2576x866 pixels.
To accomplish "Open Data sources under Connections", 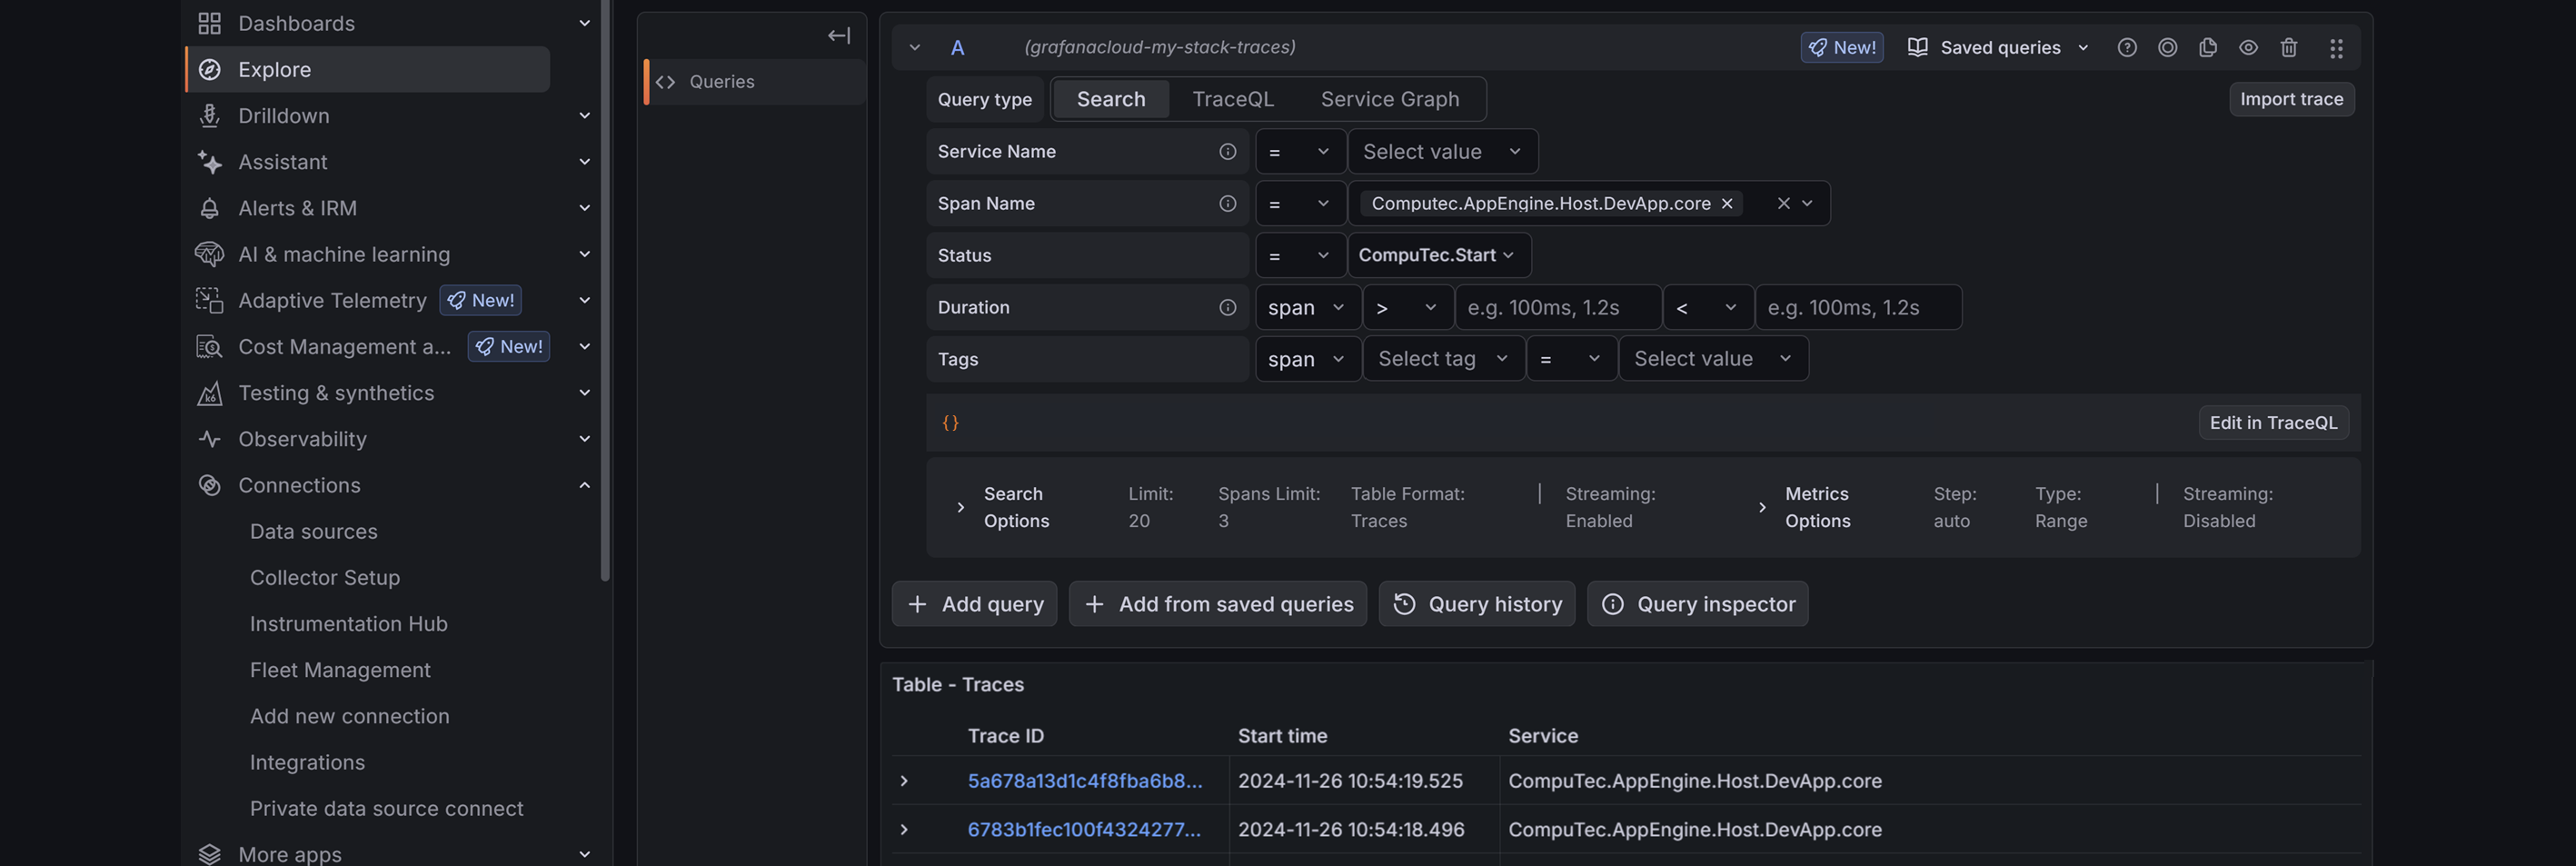I will [314, 531].
